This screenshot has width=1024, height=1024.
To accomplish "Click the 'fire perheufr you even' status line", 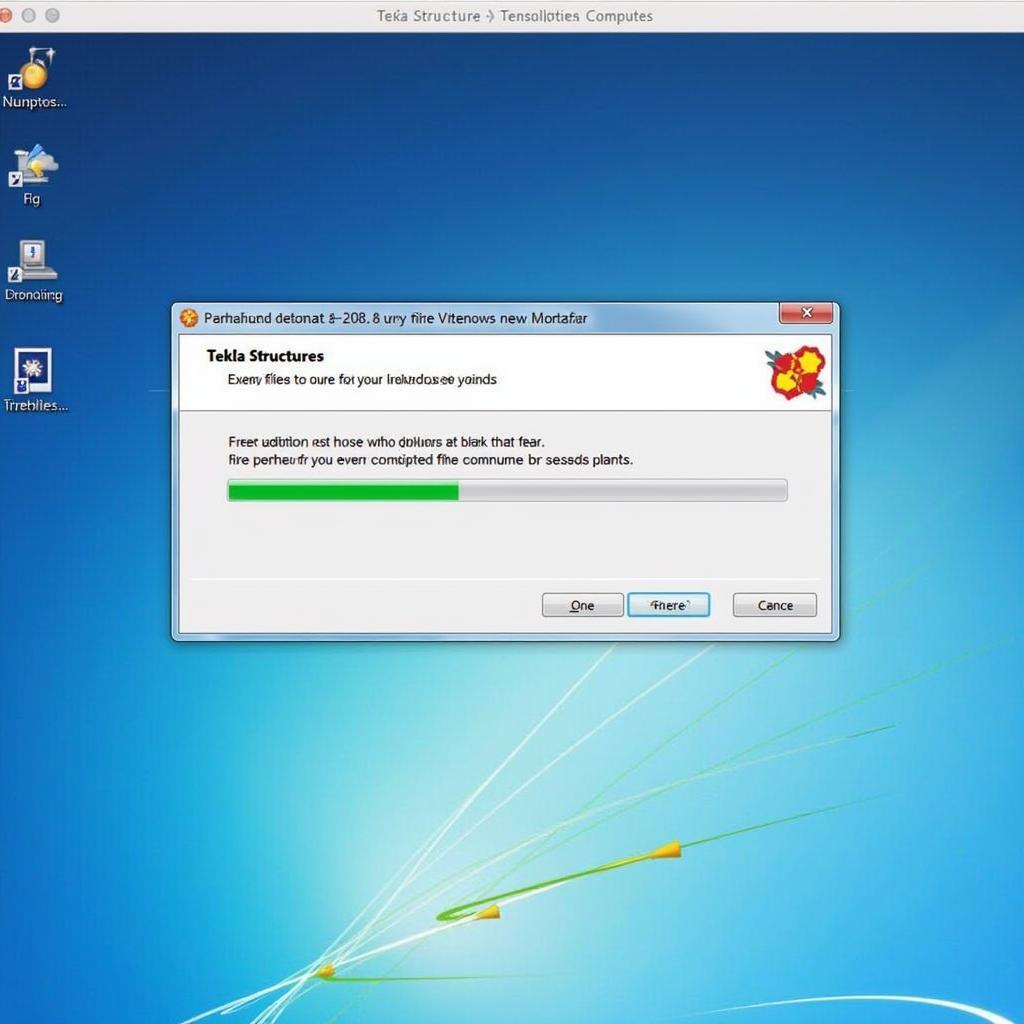I will tap(430, 460).
